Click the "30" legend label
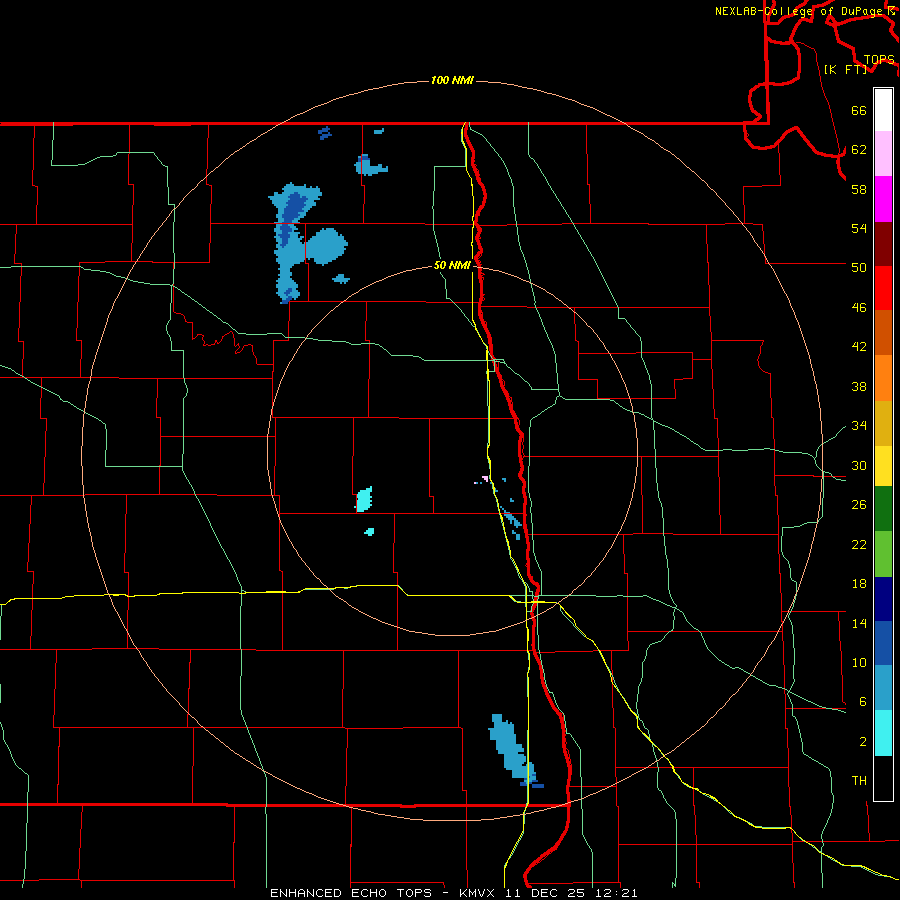Image resolution: width=900 pixels, height=900 pixels. pos(859,465)
